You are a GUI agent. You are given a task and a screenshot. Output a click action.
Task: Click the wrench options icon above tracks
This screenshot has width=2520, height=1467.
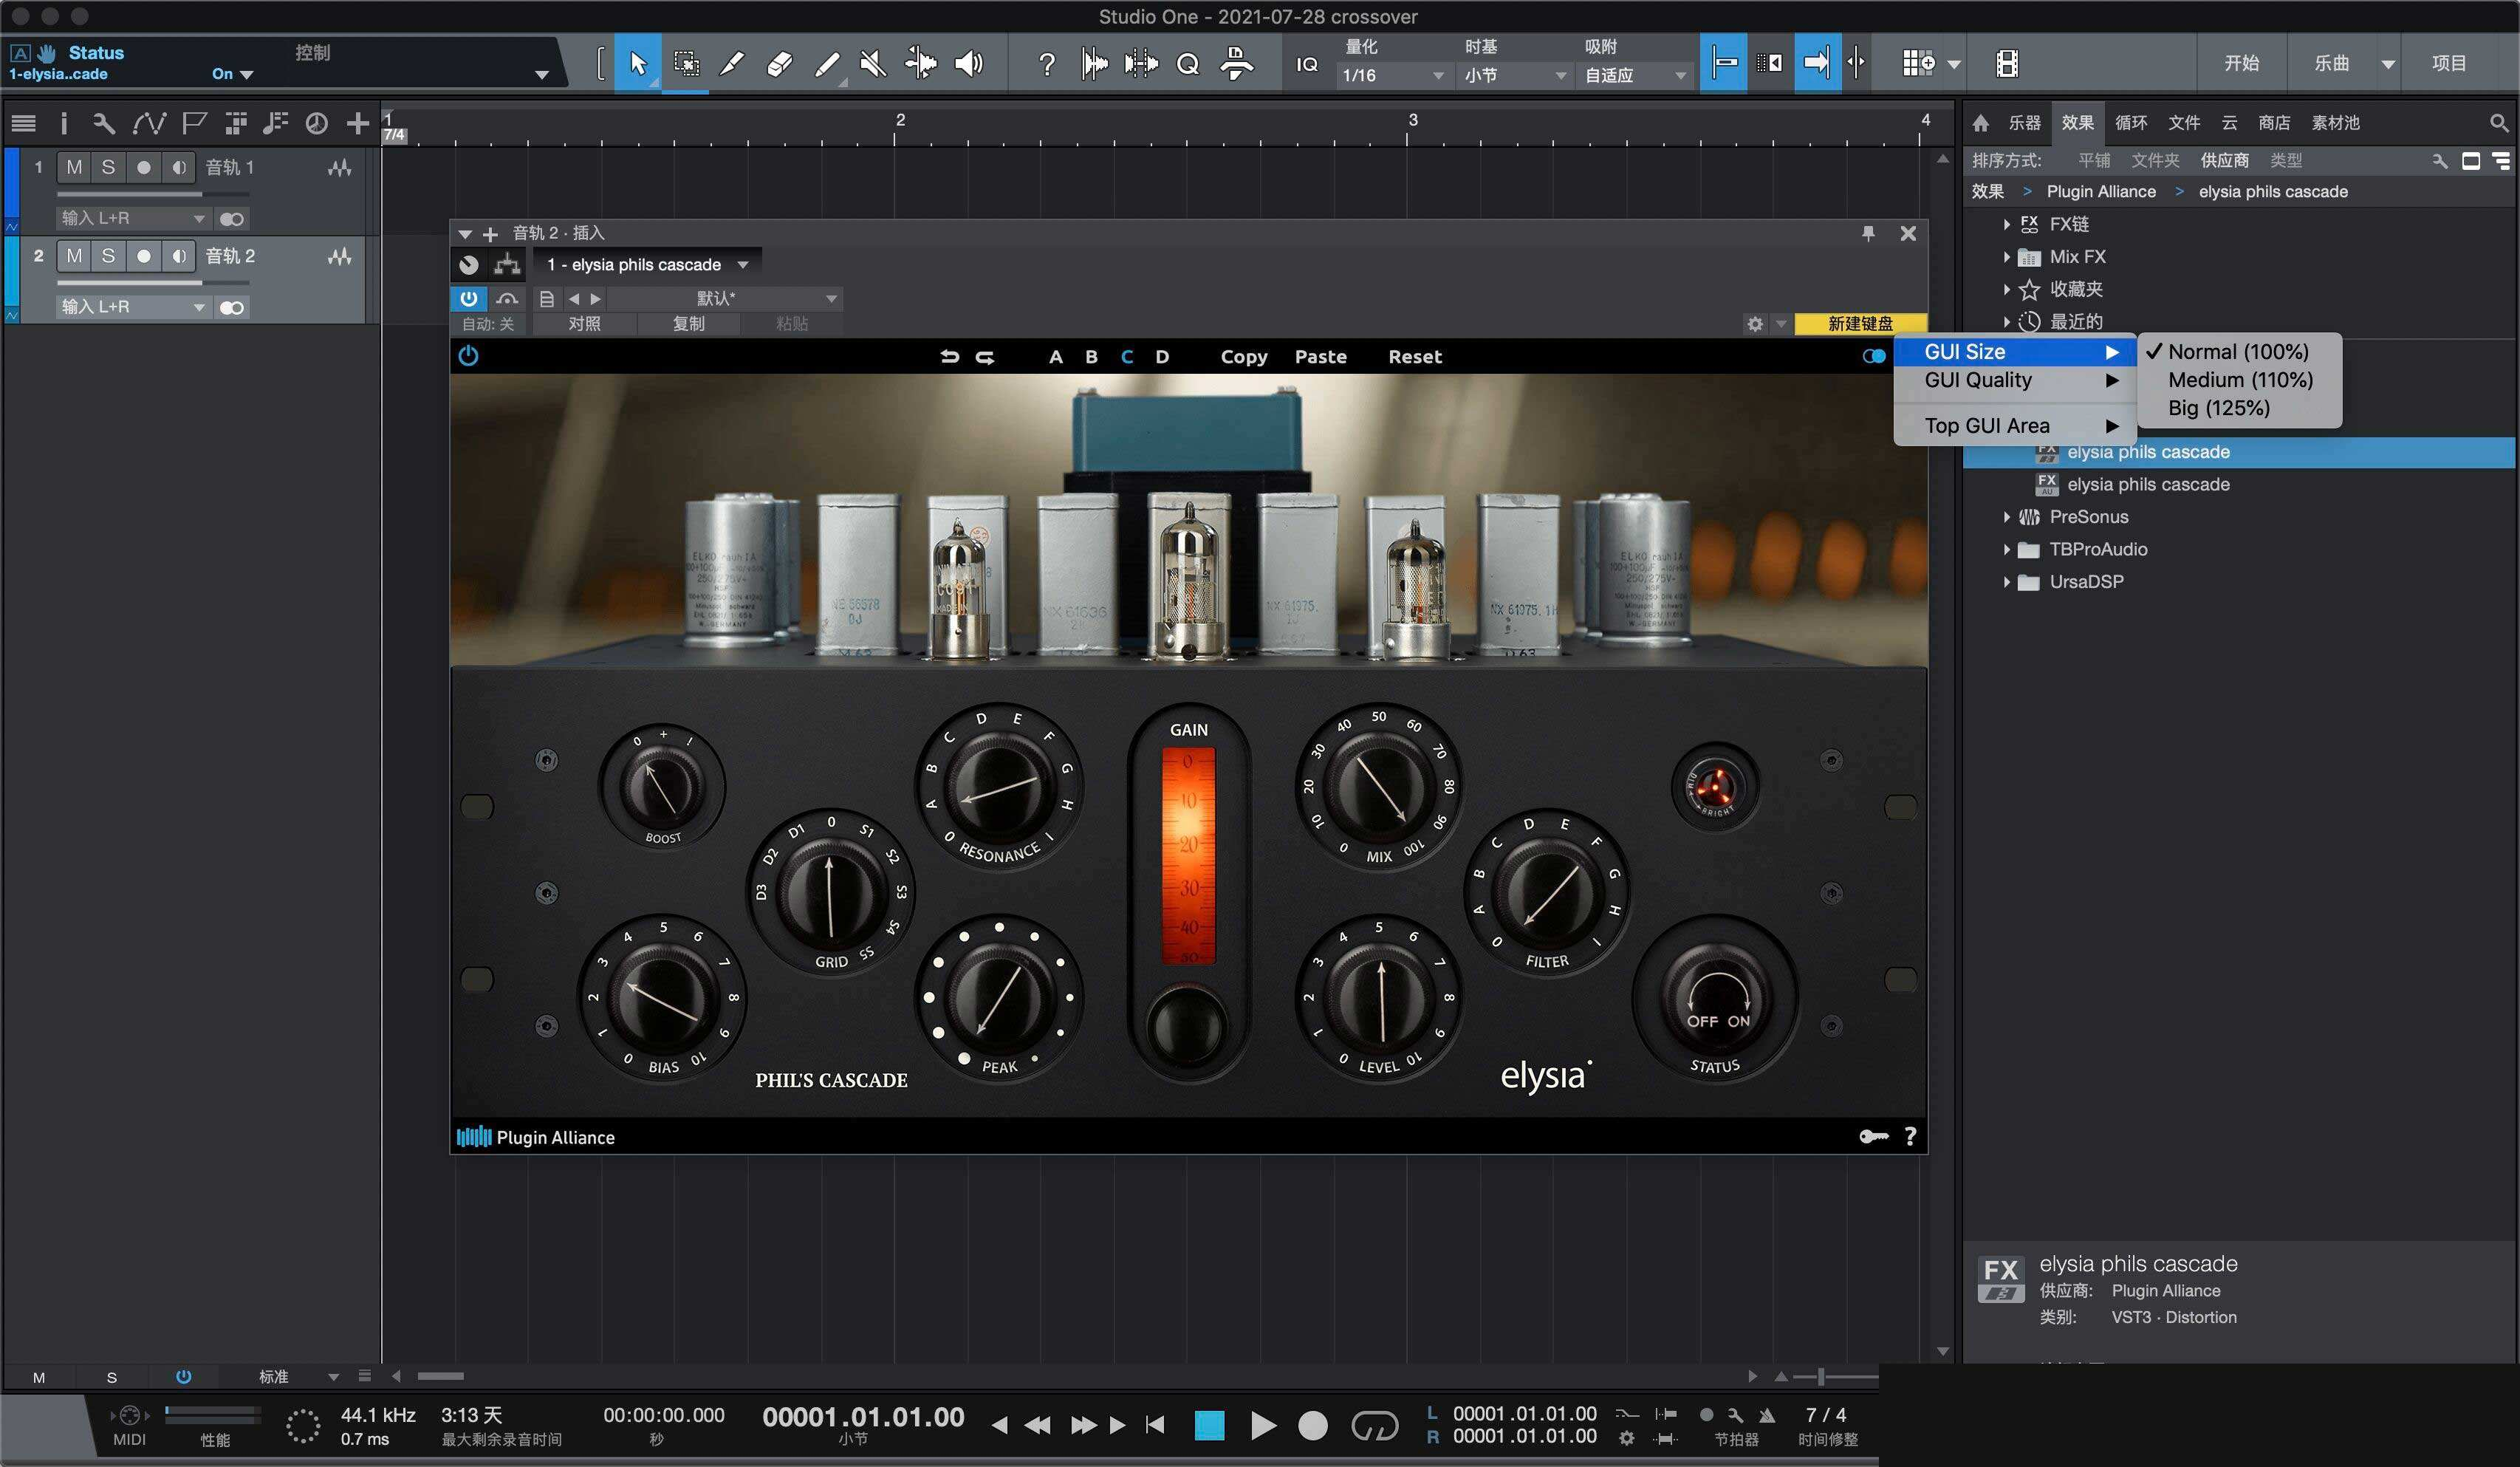click(104, 123)
